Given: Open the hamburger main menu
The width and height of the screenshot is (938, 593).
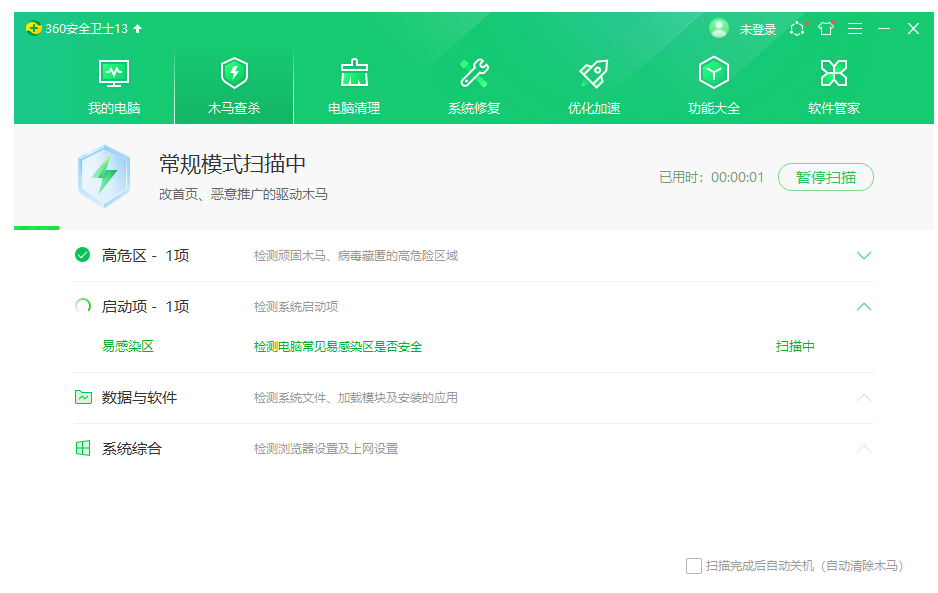Looking at the screenshot, I should (855, 29).
